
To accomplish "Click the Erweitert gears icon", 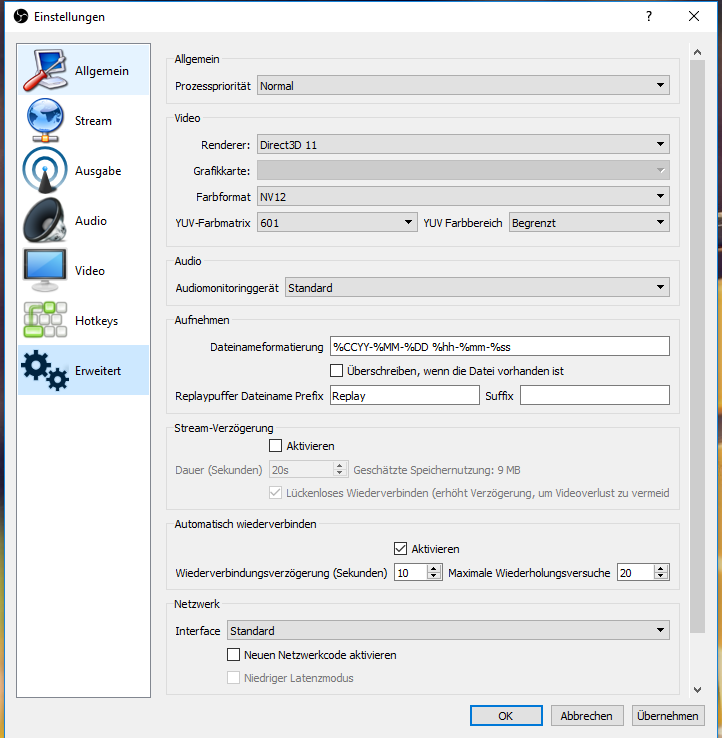I will click(44, 370).
